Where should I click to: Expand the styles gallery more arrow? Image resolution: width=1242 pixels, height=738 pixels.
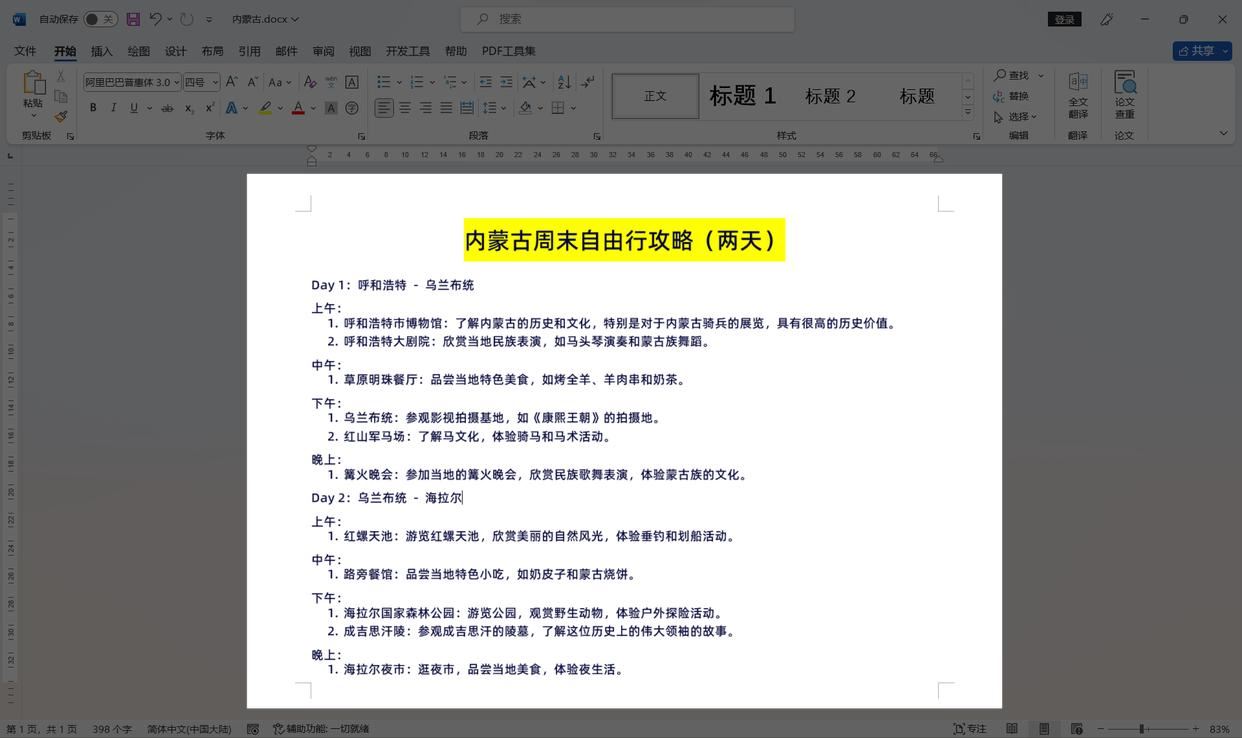[x=967, y=113]
